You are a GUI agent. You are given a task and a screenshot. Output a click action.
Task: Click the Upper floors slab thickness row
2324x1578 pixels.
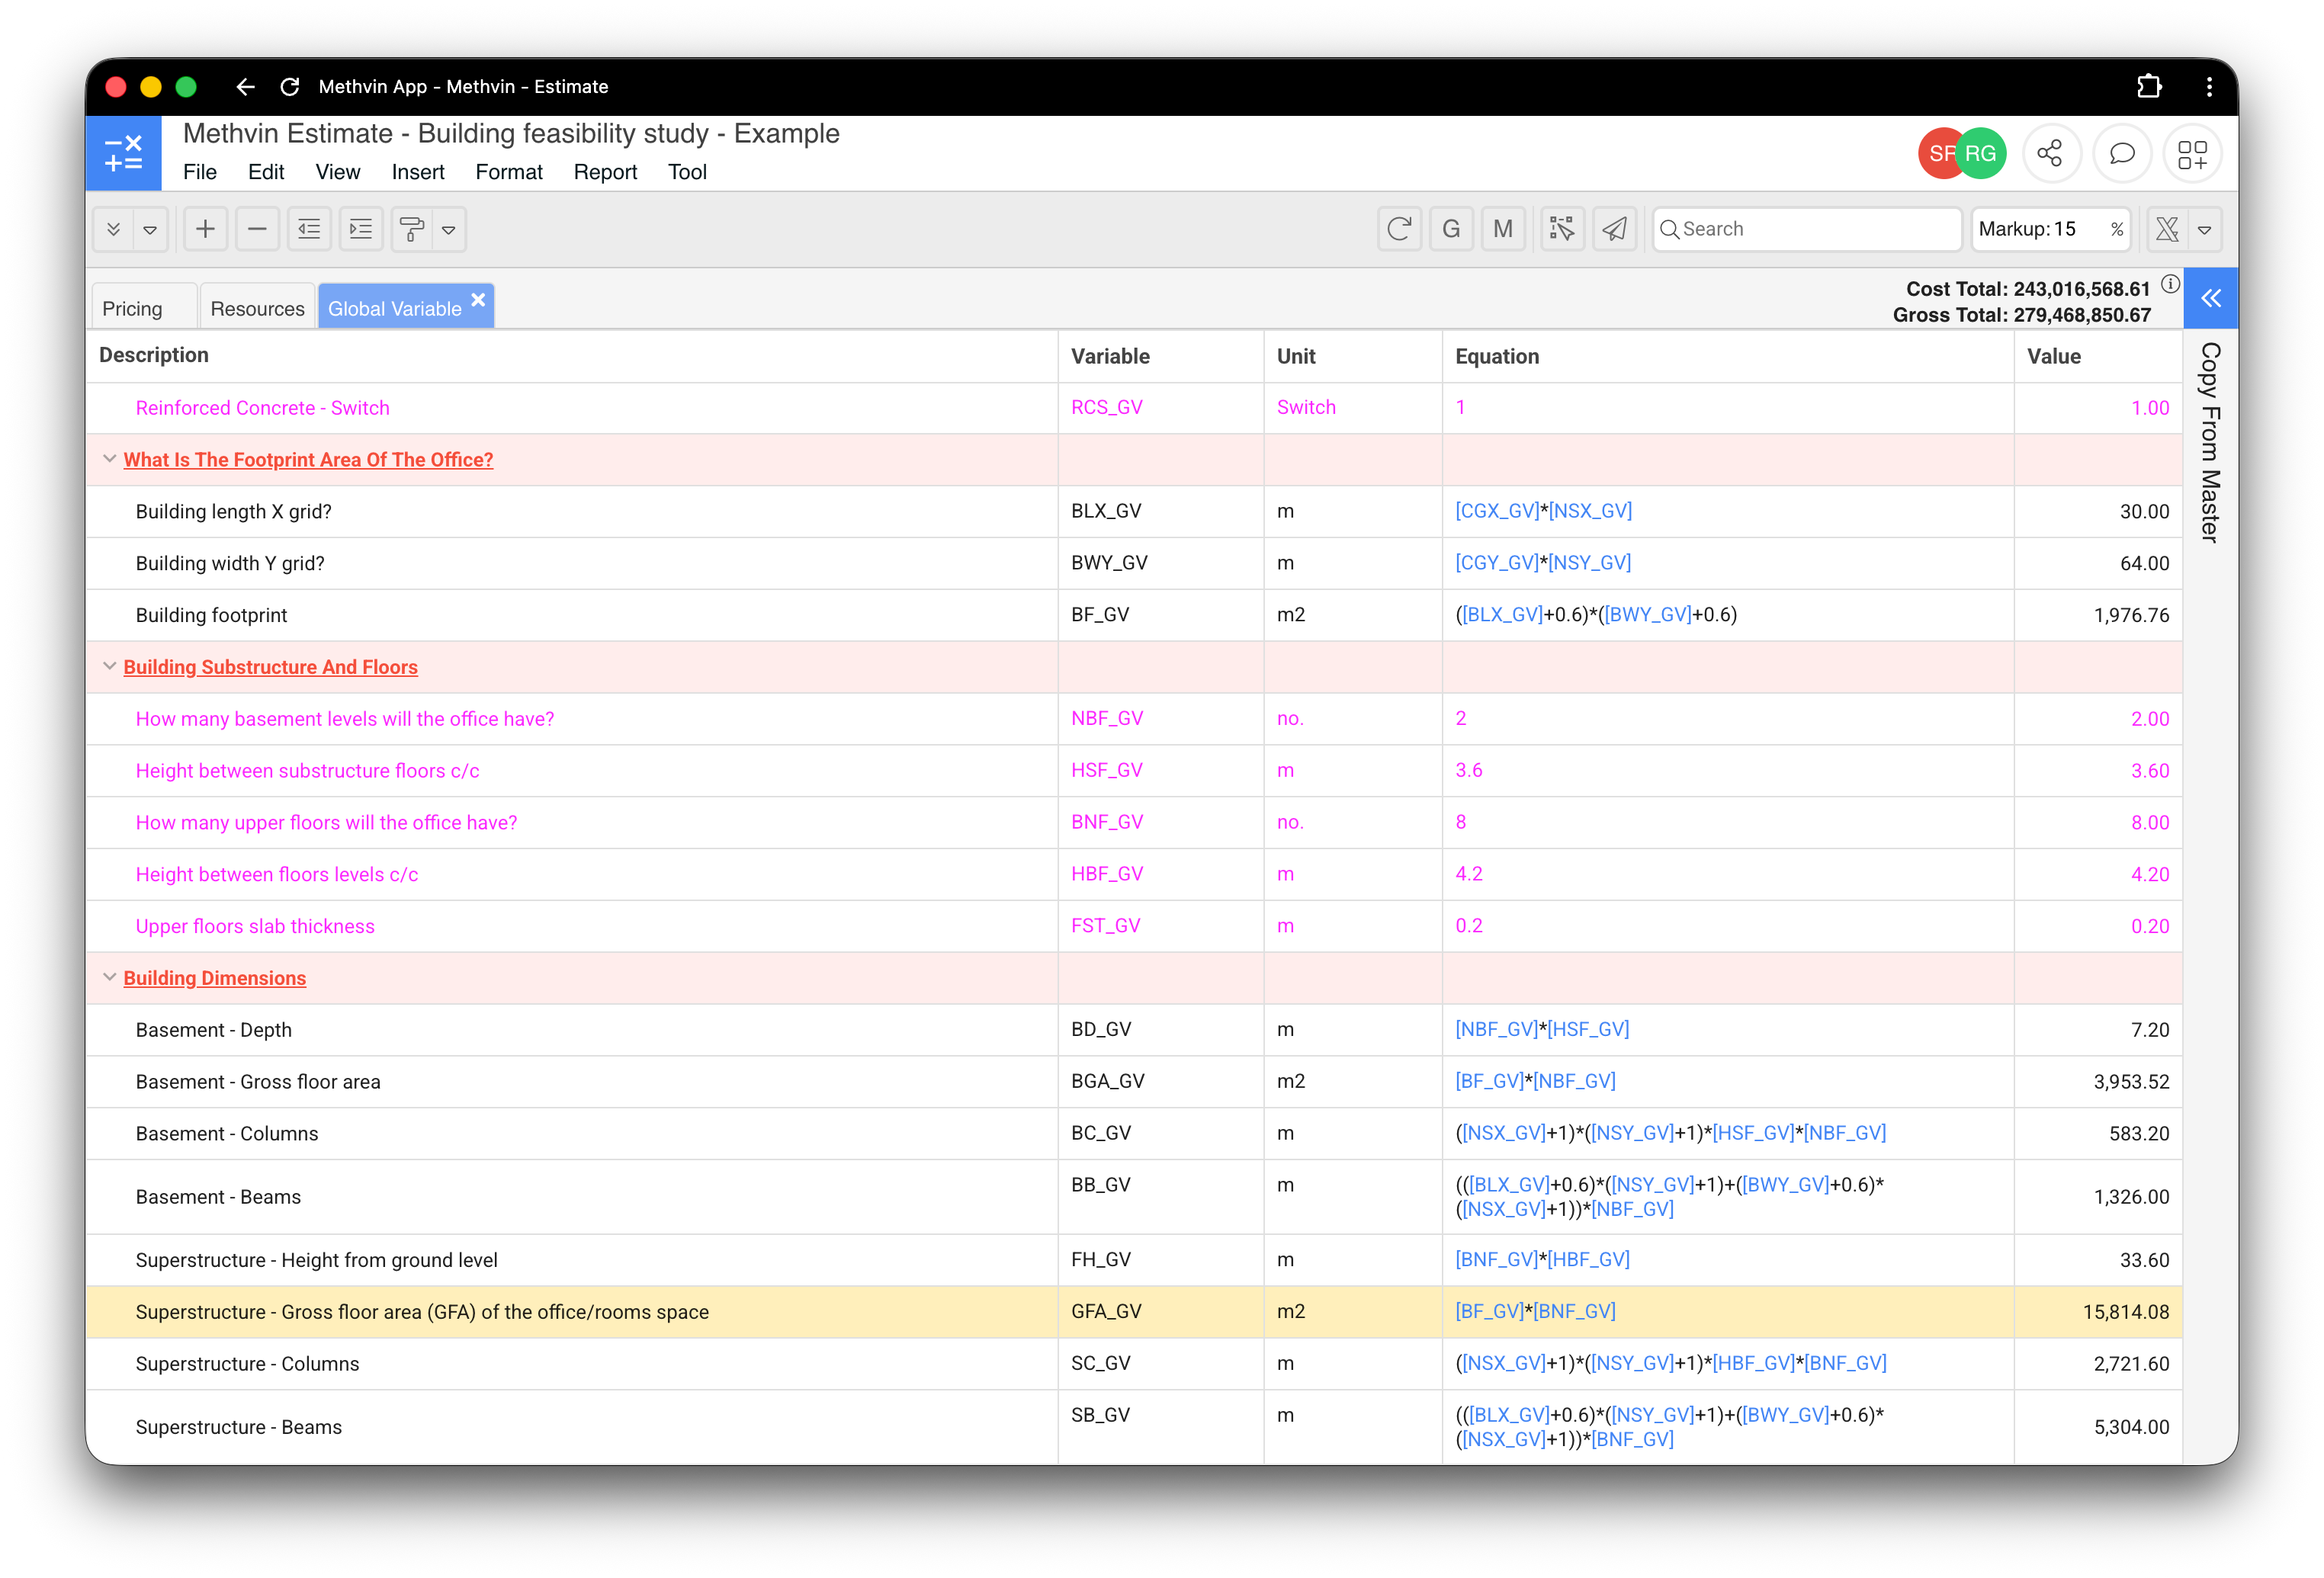coord(1134,926)
